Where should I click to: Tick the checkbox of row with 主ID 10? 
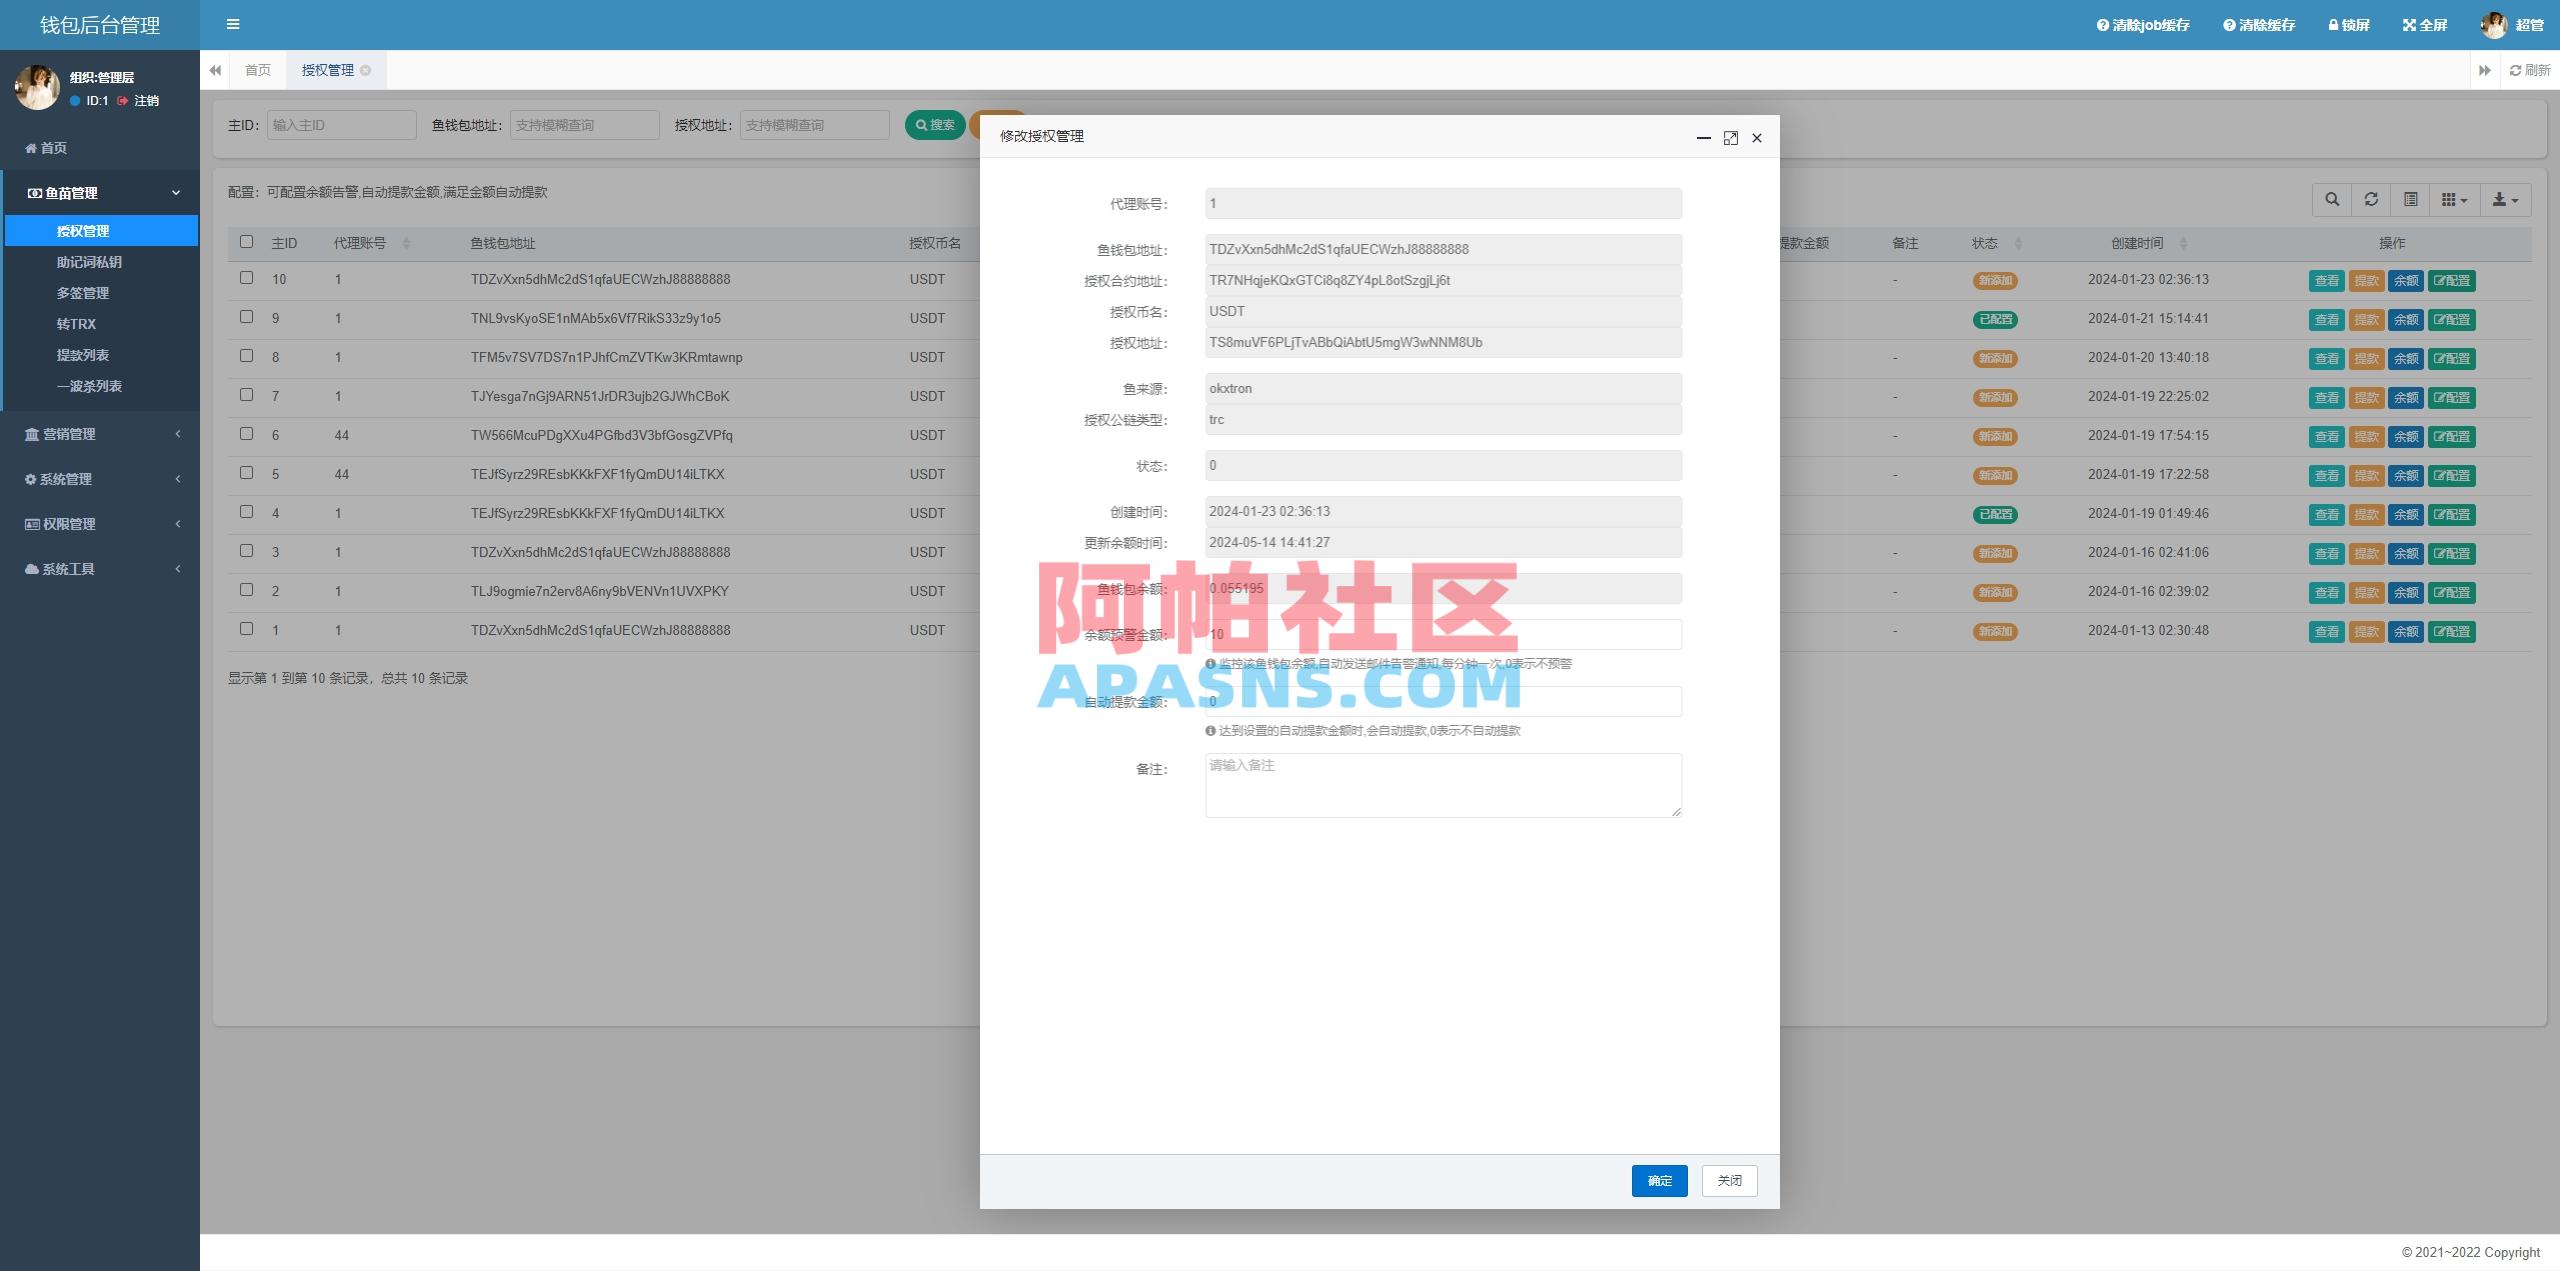(x=247, y=279)
